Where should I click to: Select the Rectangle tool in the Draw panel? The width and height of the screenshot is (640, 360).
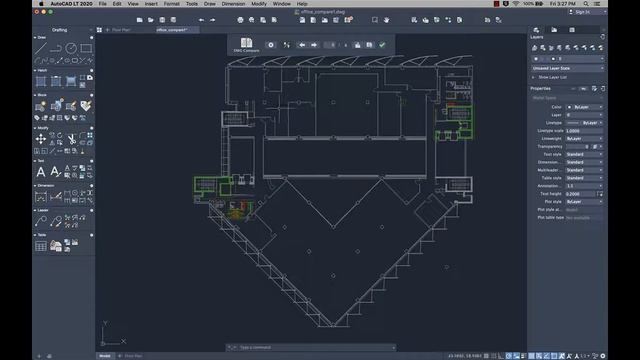[x=86, y=48]
